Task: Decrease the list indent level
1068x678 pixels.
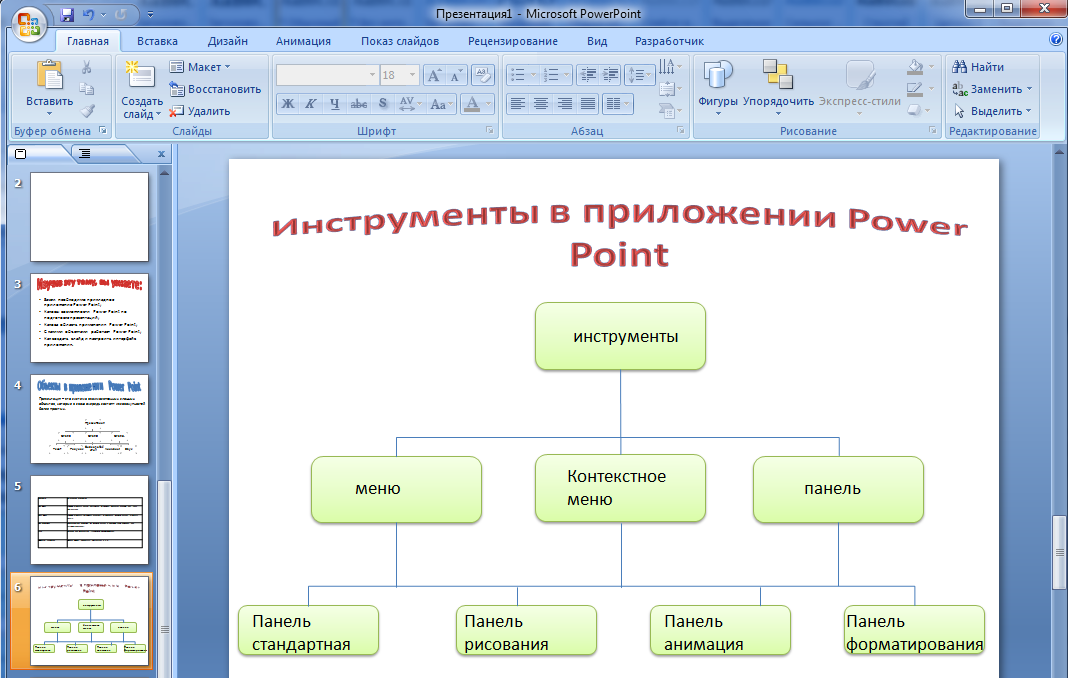Action: pos(588,74)
